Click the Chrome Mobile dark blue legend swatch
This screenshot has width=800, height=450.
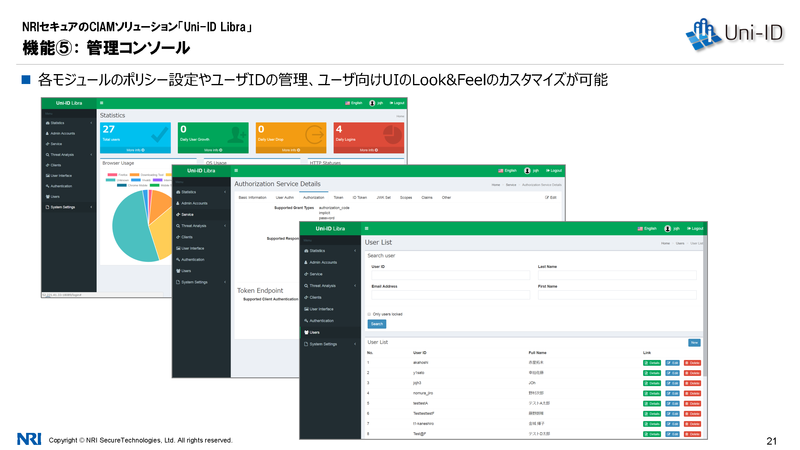click(x=122, y=185)
